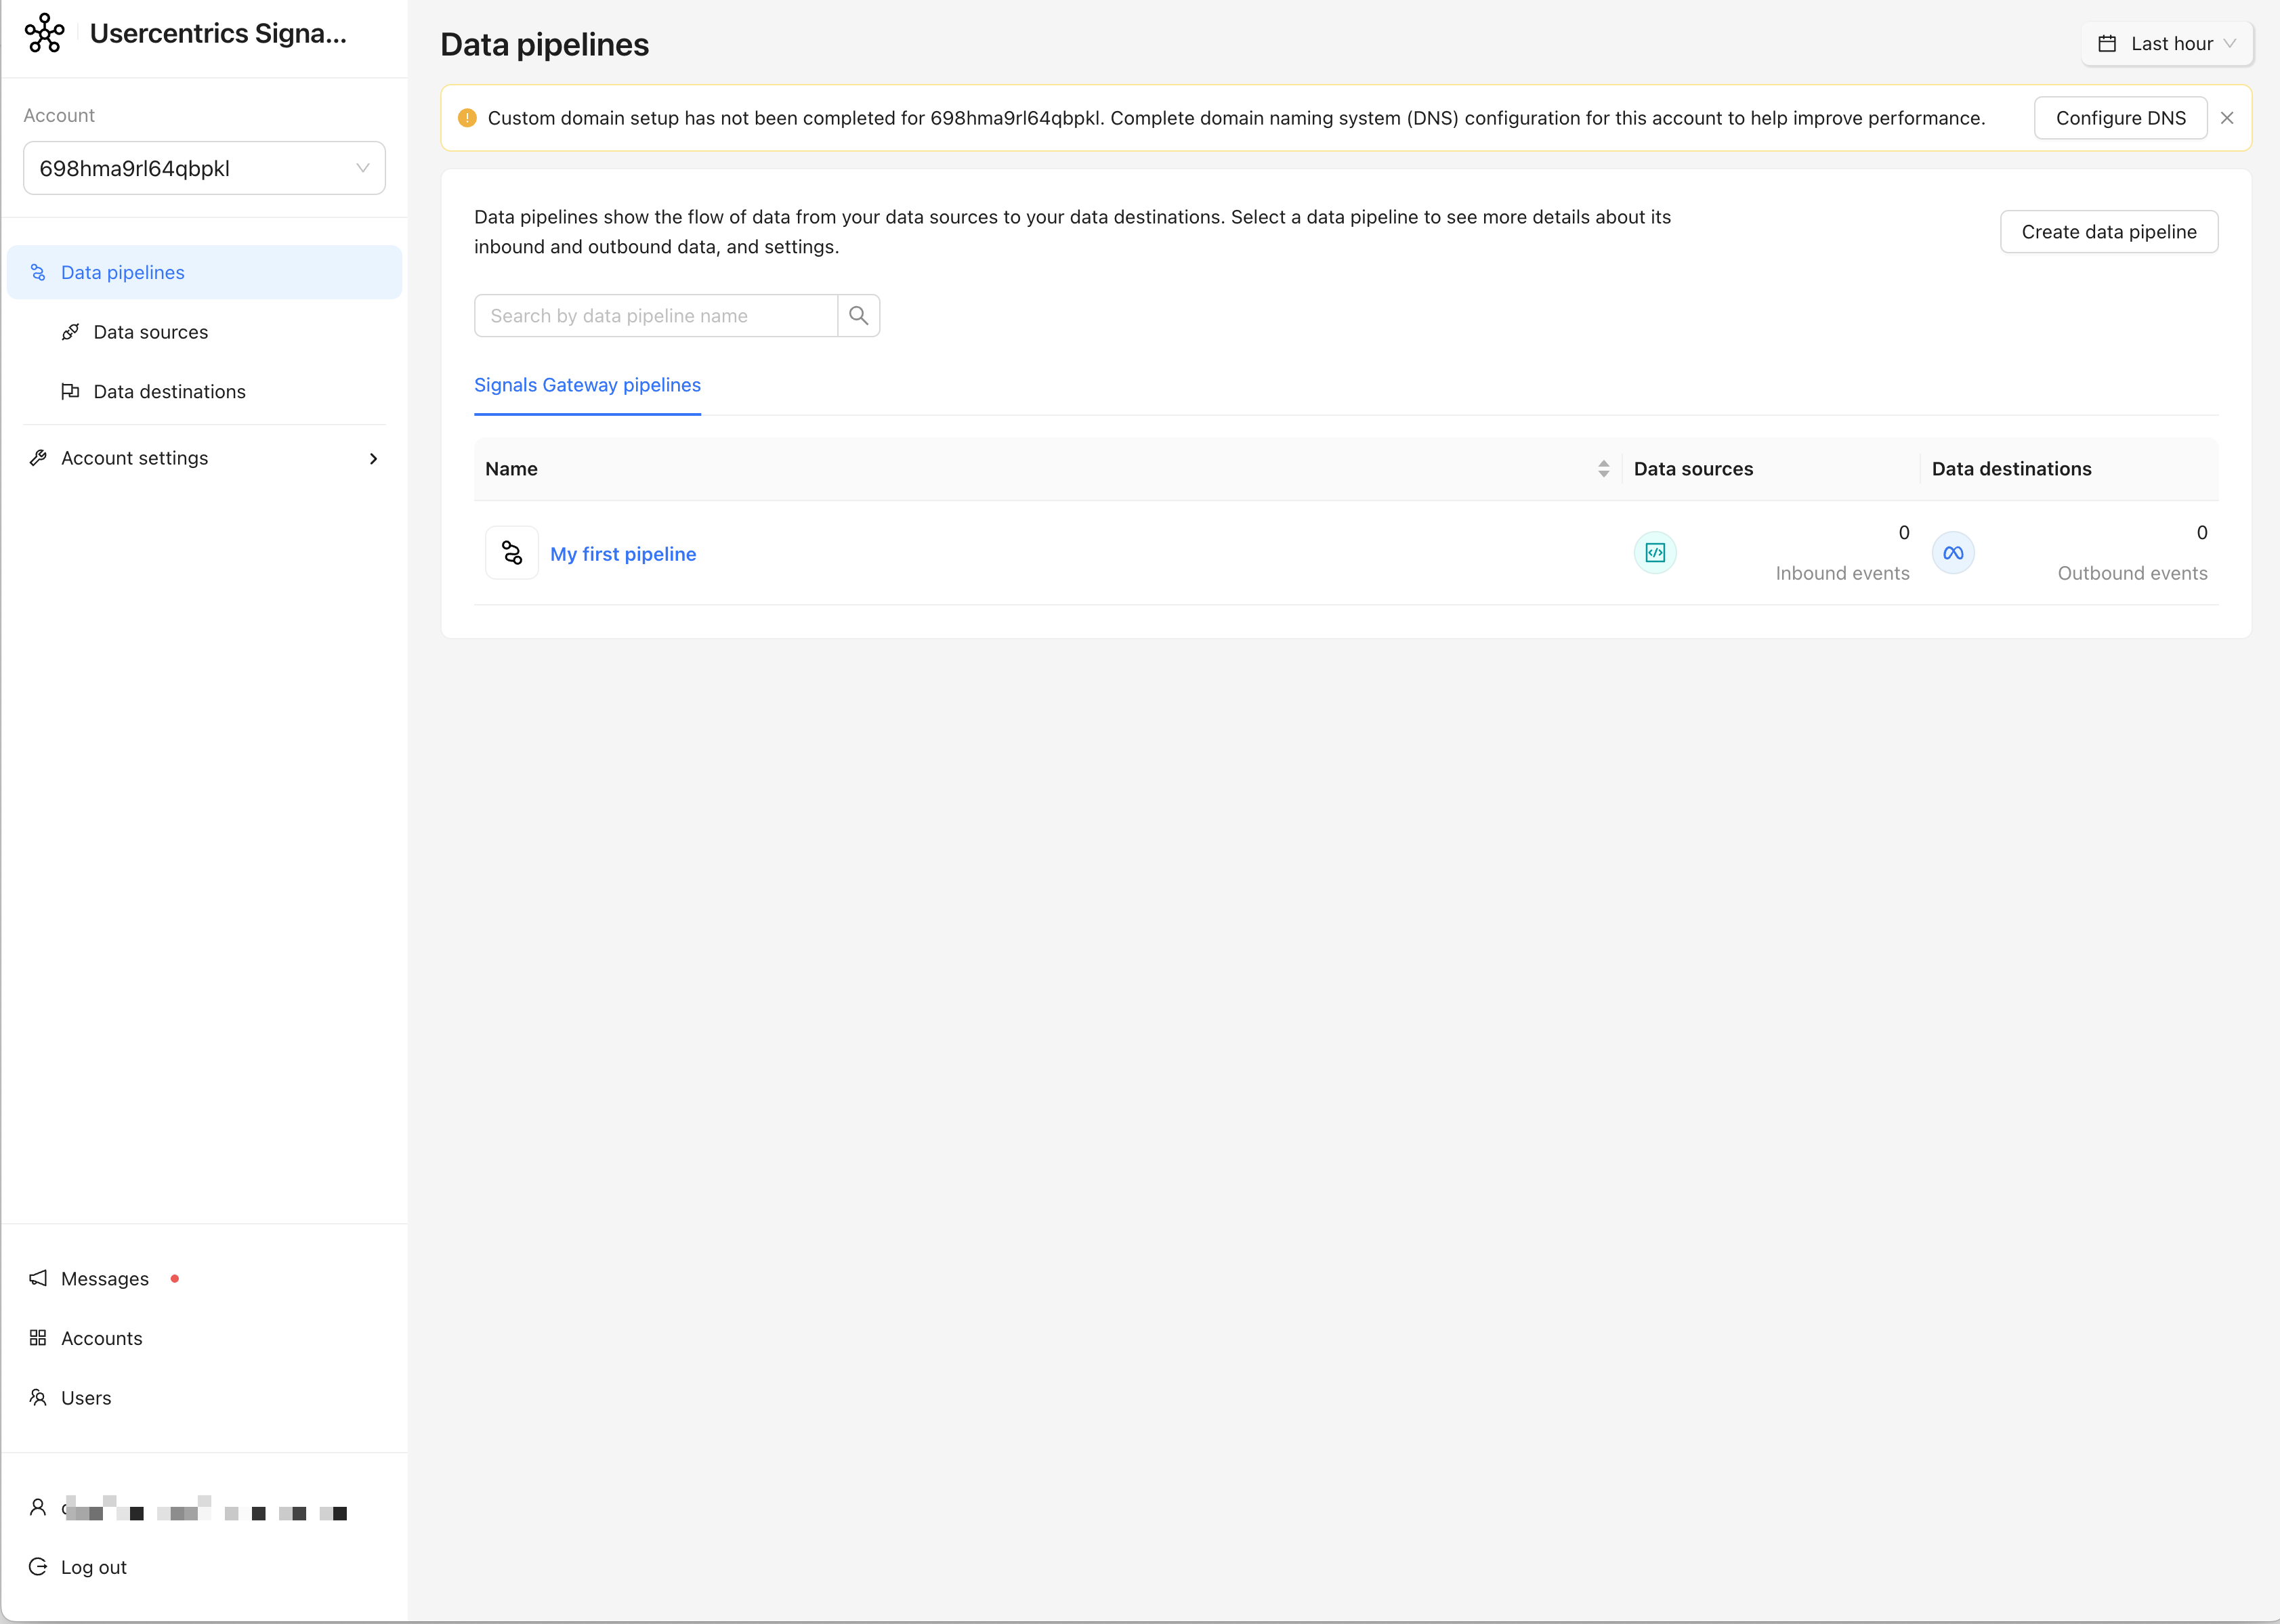
Task: Click the Meta destination icon
Action: click(1953, 553)
